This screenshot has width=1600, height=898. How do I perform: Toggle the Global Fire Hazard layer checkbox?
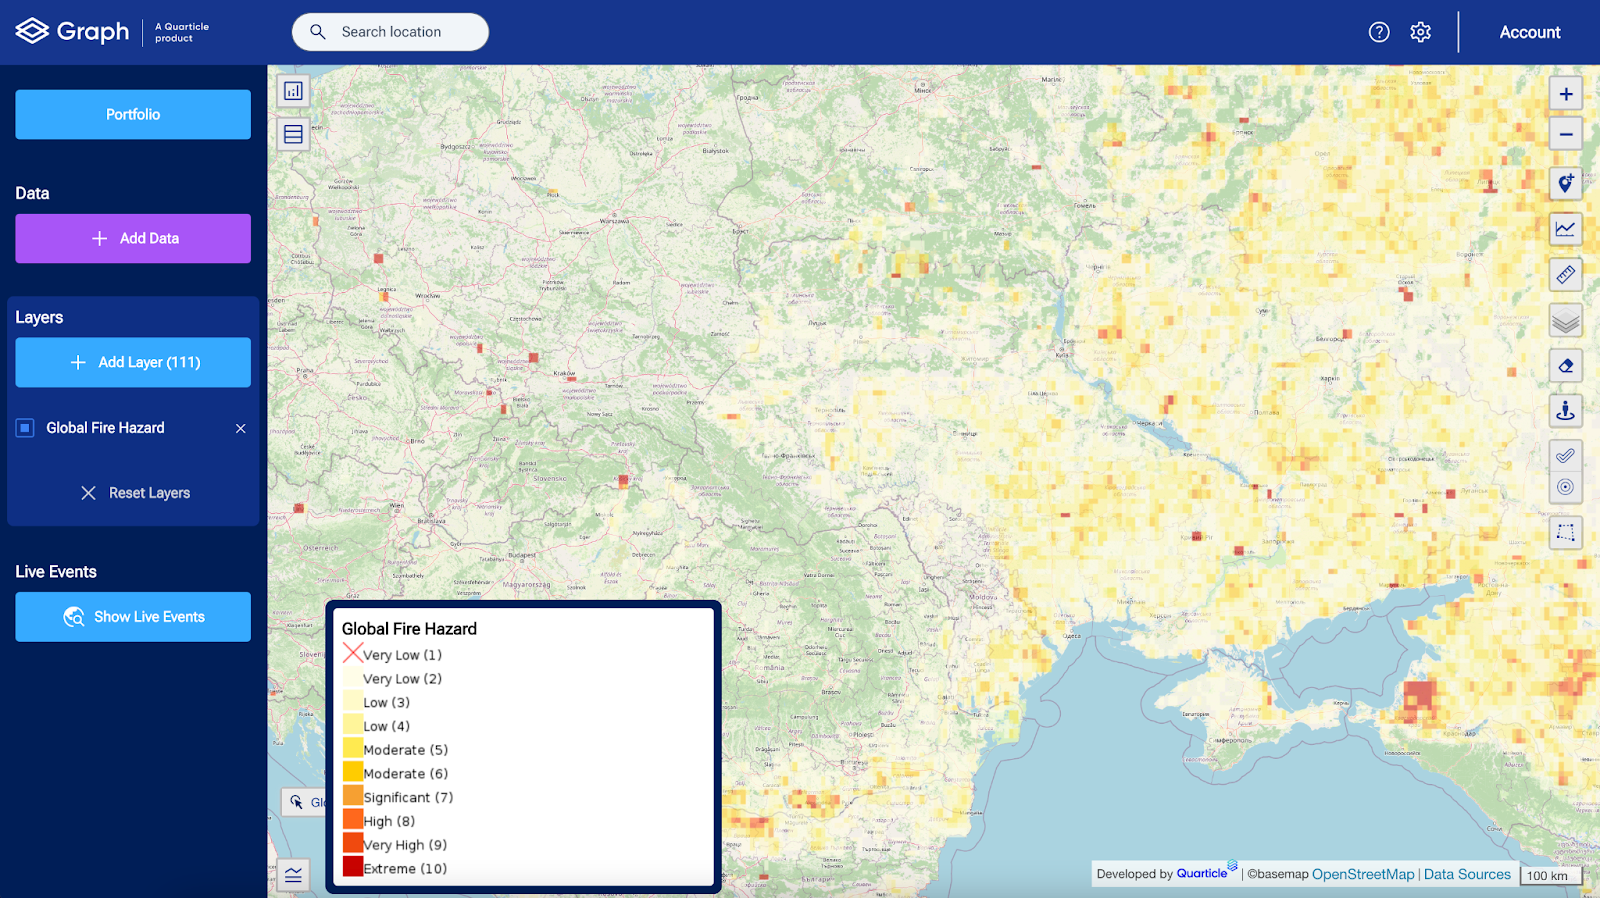(25, 428)
